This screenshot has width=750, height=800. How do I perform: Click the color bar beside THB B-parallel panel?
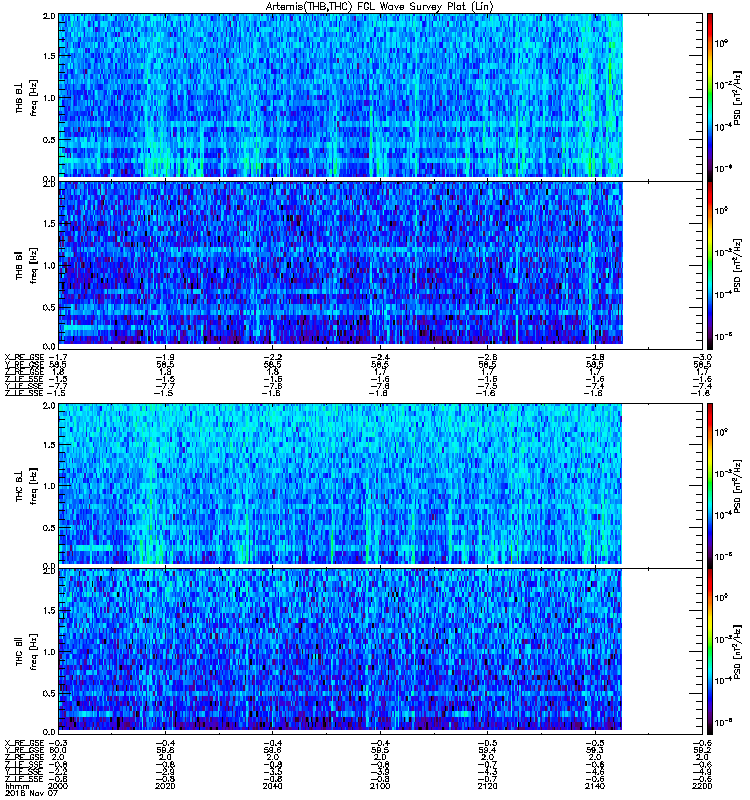[710, 265]
